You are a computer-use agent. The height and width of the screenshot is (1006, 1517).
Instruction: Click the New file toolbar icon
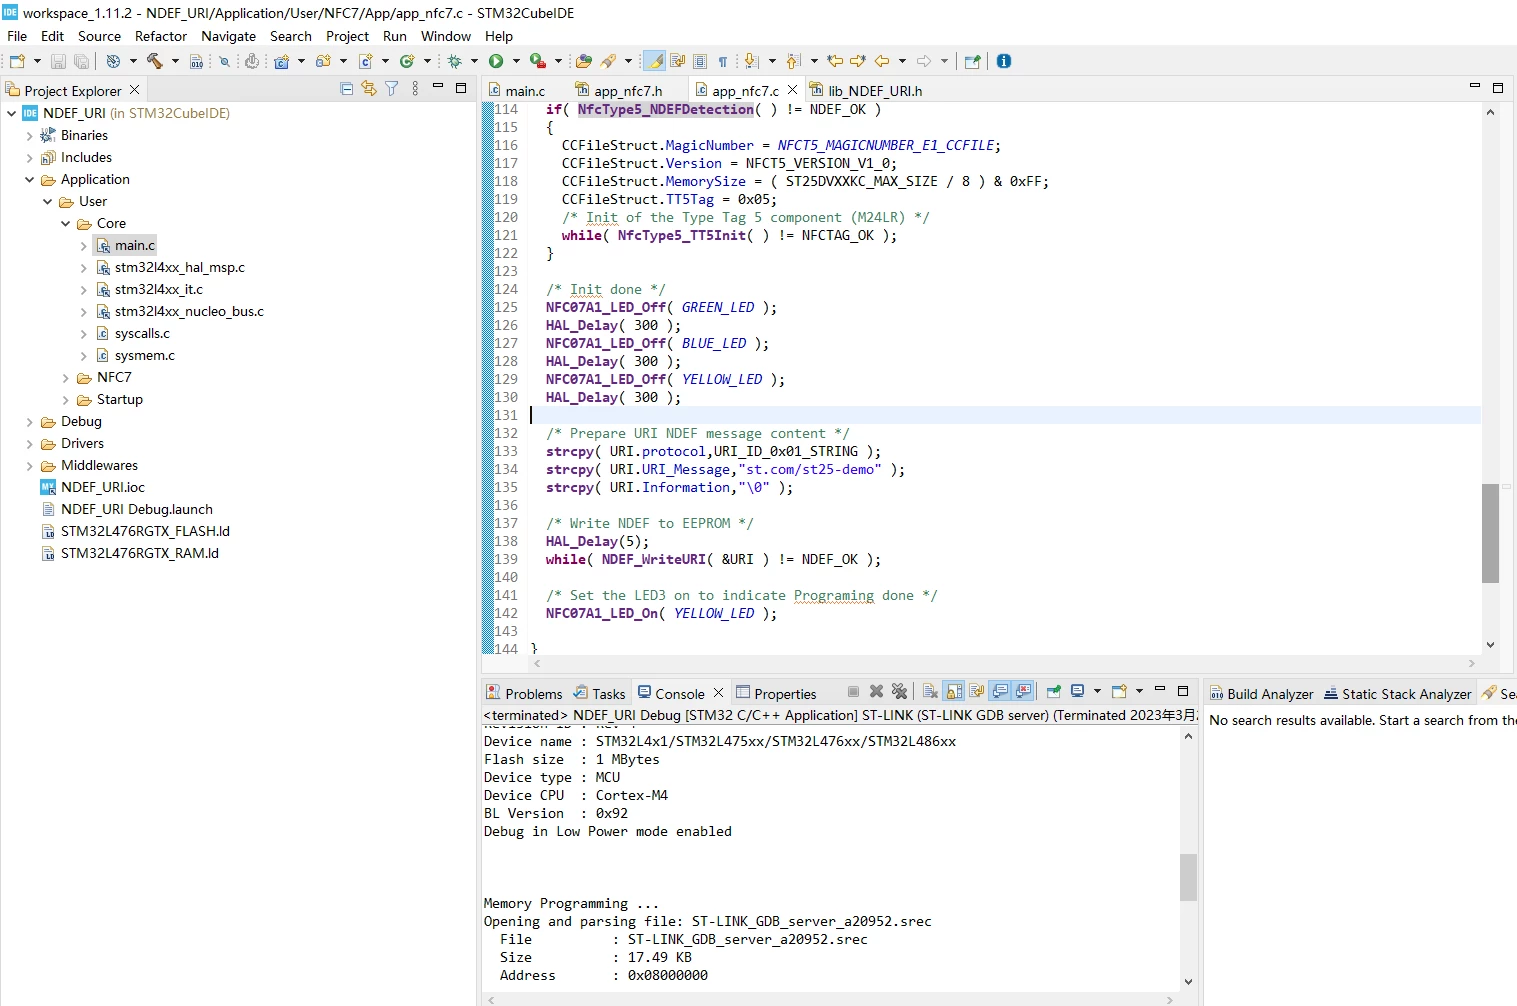pos(17,61)
